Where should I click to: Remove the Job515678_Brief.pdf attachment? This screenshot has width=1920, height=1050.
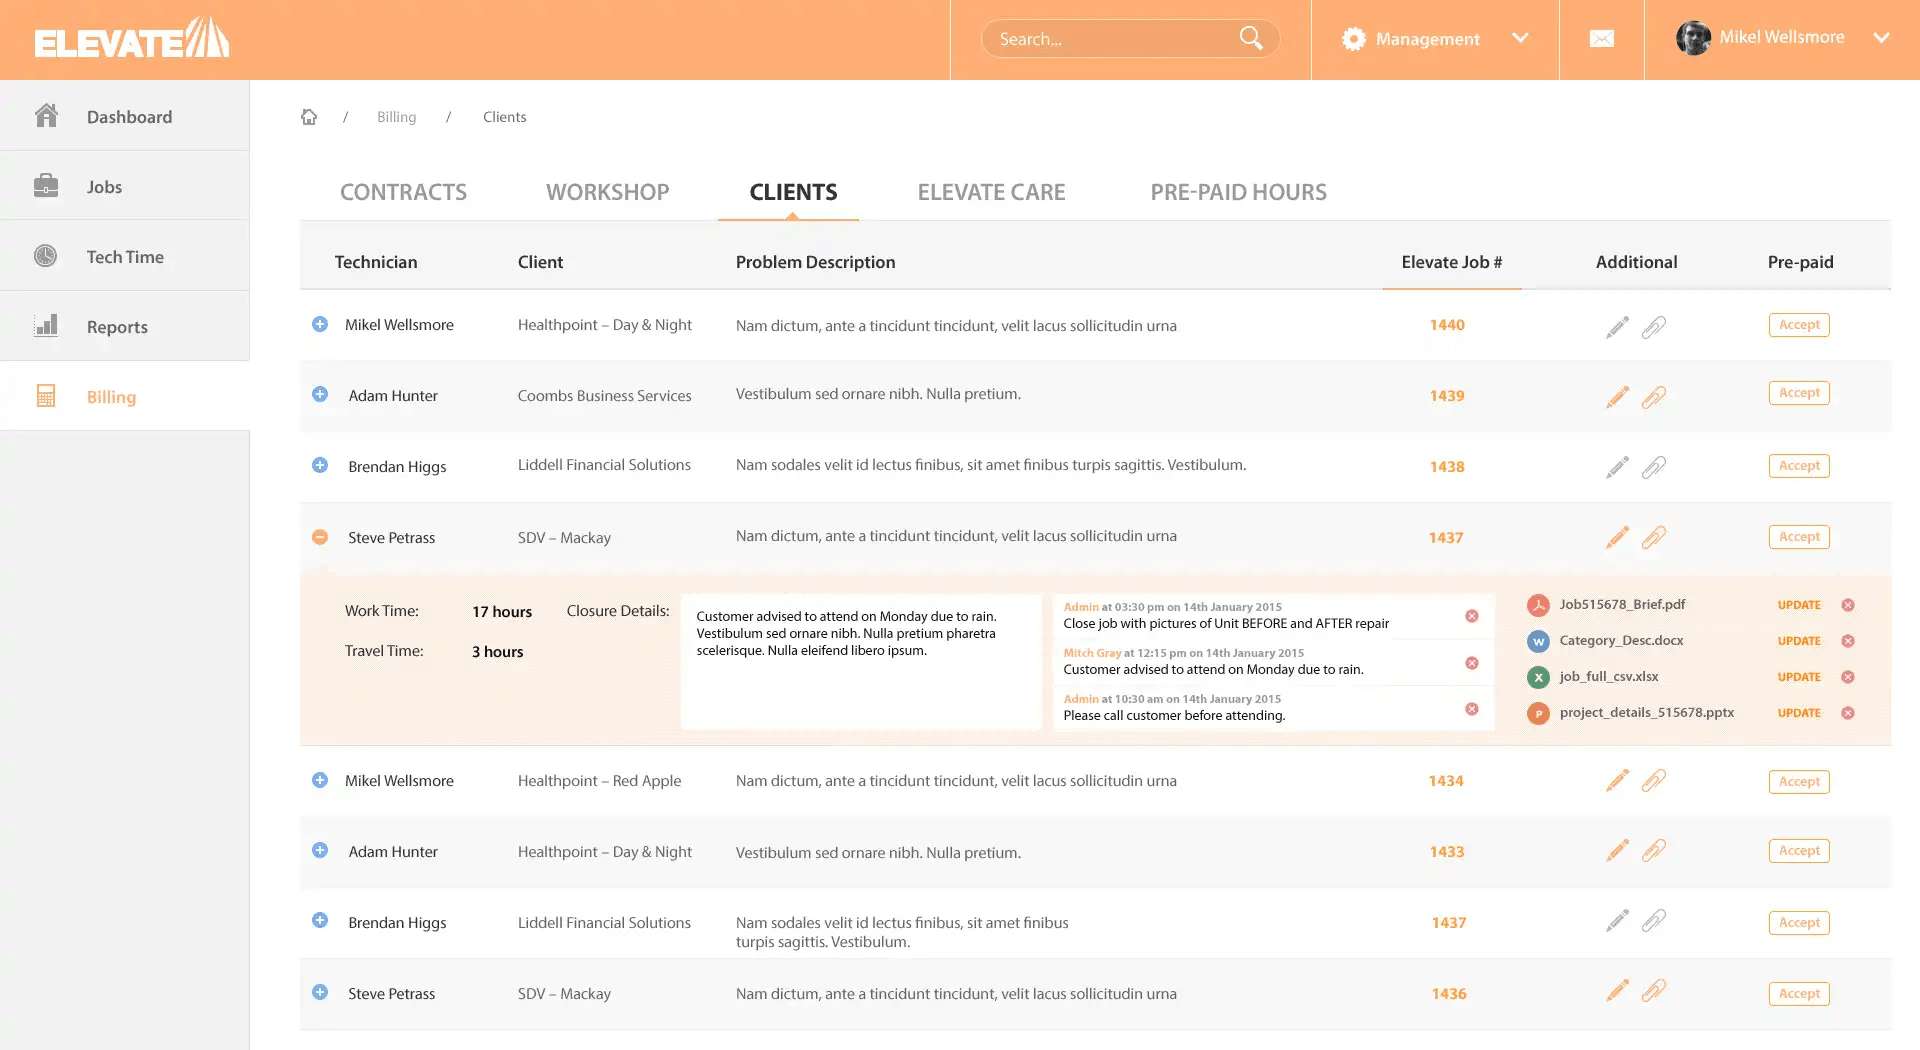pyautogui.click(x=1848, y=605)
